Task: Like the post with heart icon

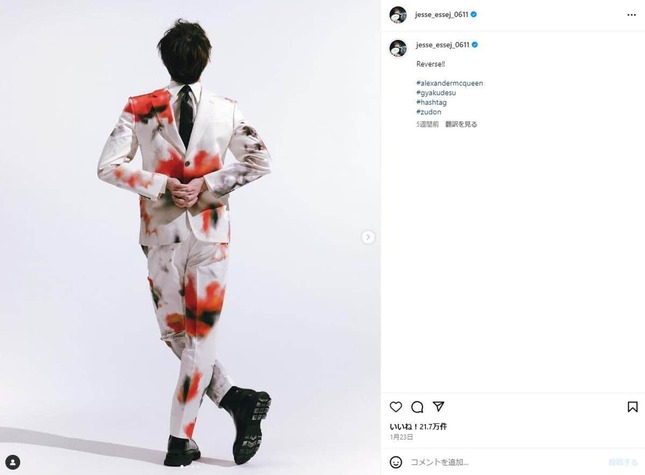Action: click(396, 407)
